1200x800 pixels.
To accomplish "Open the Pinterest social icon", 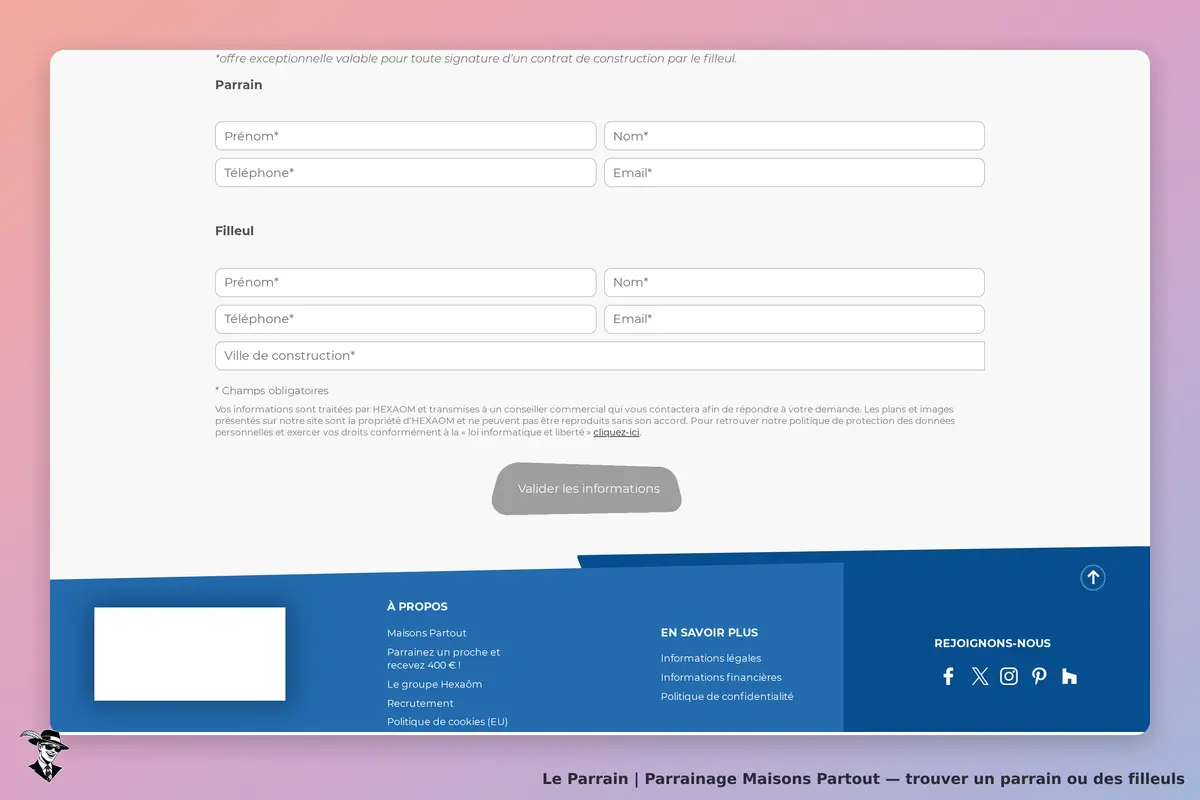I will click(x=1039, y=676).
